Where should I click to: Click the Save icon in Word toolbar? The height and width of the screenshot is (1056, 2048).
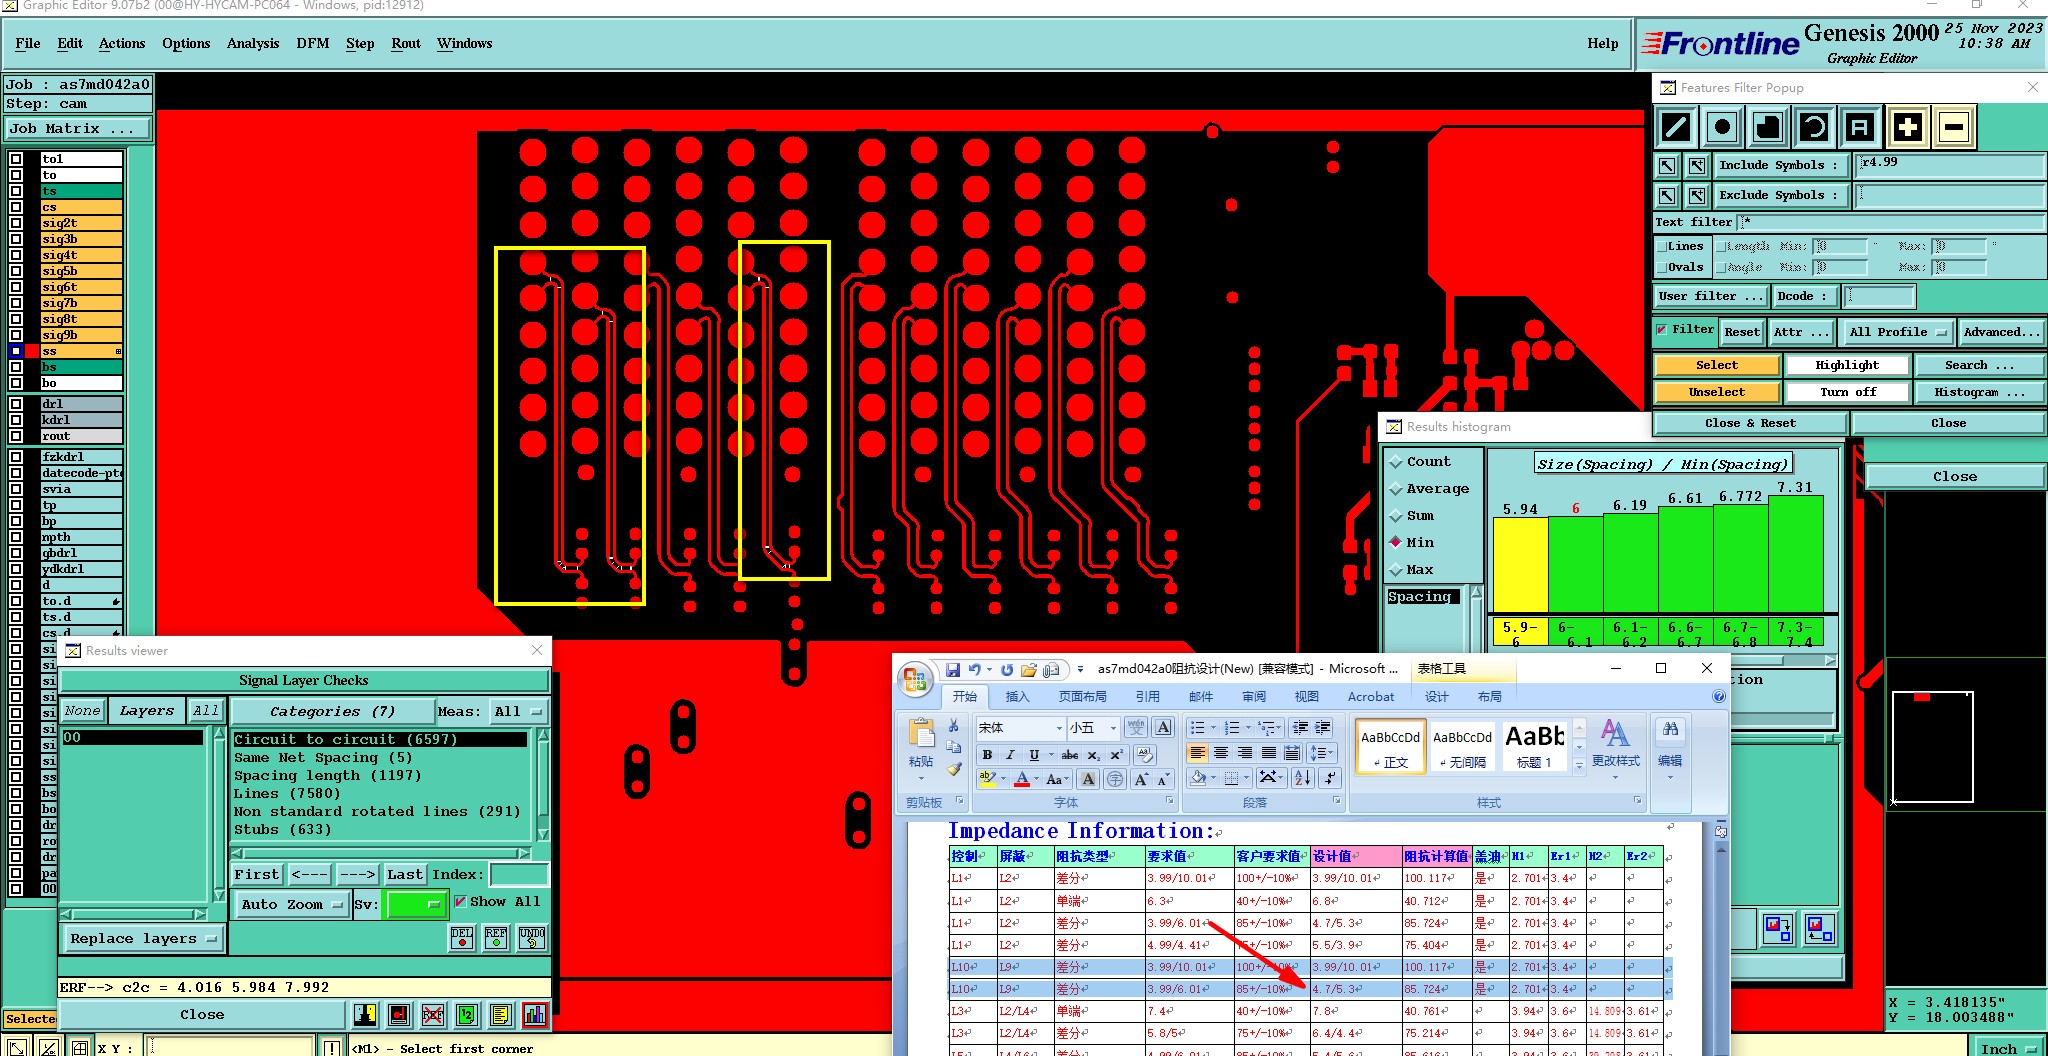(x=952, y=669)
